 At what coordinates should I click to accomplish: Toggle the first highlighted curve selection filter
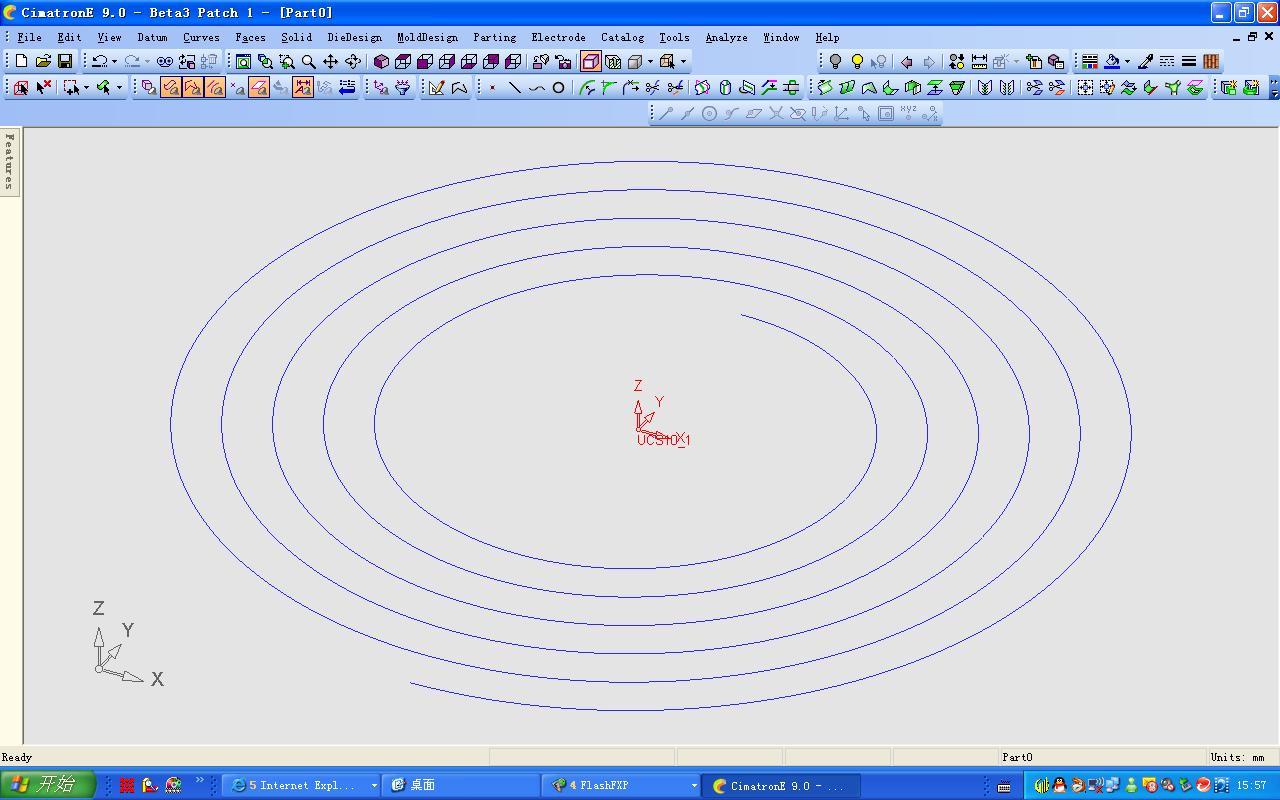171,88
